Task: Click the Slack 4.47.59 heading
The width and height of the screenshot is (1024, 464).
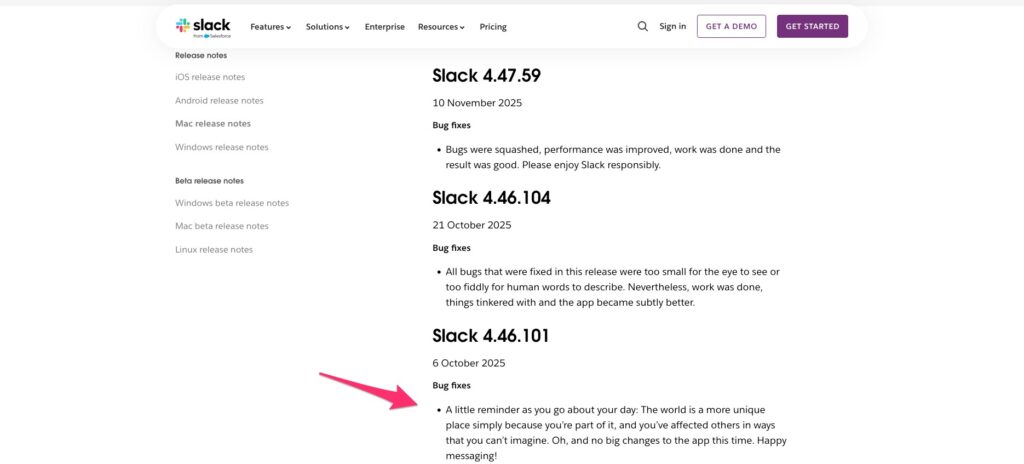Action: point(487,76)
